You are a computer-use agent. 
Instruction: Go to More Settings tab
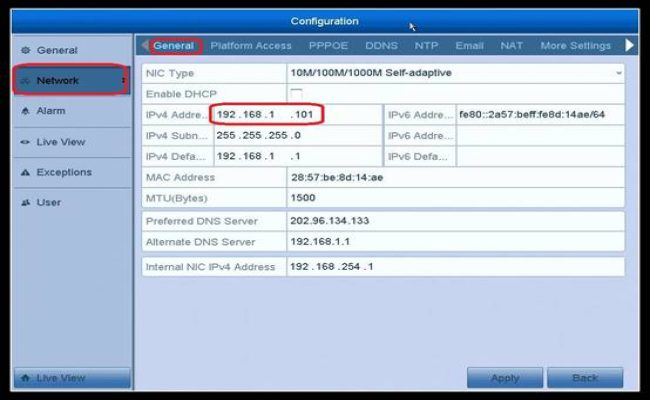[575, 45]
